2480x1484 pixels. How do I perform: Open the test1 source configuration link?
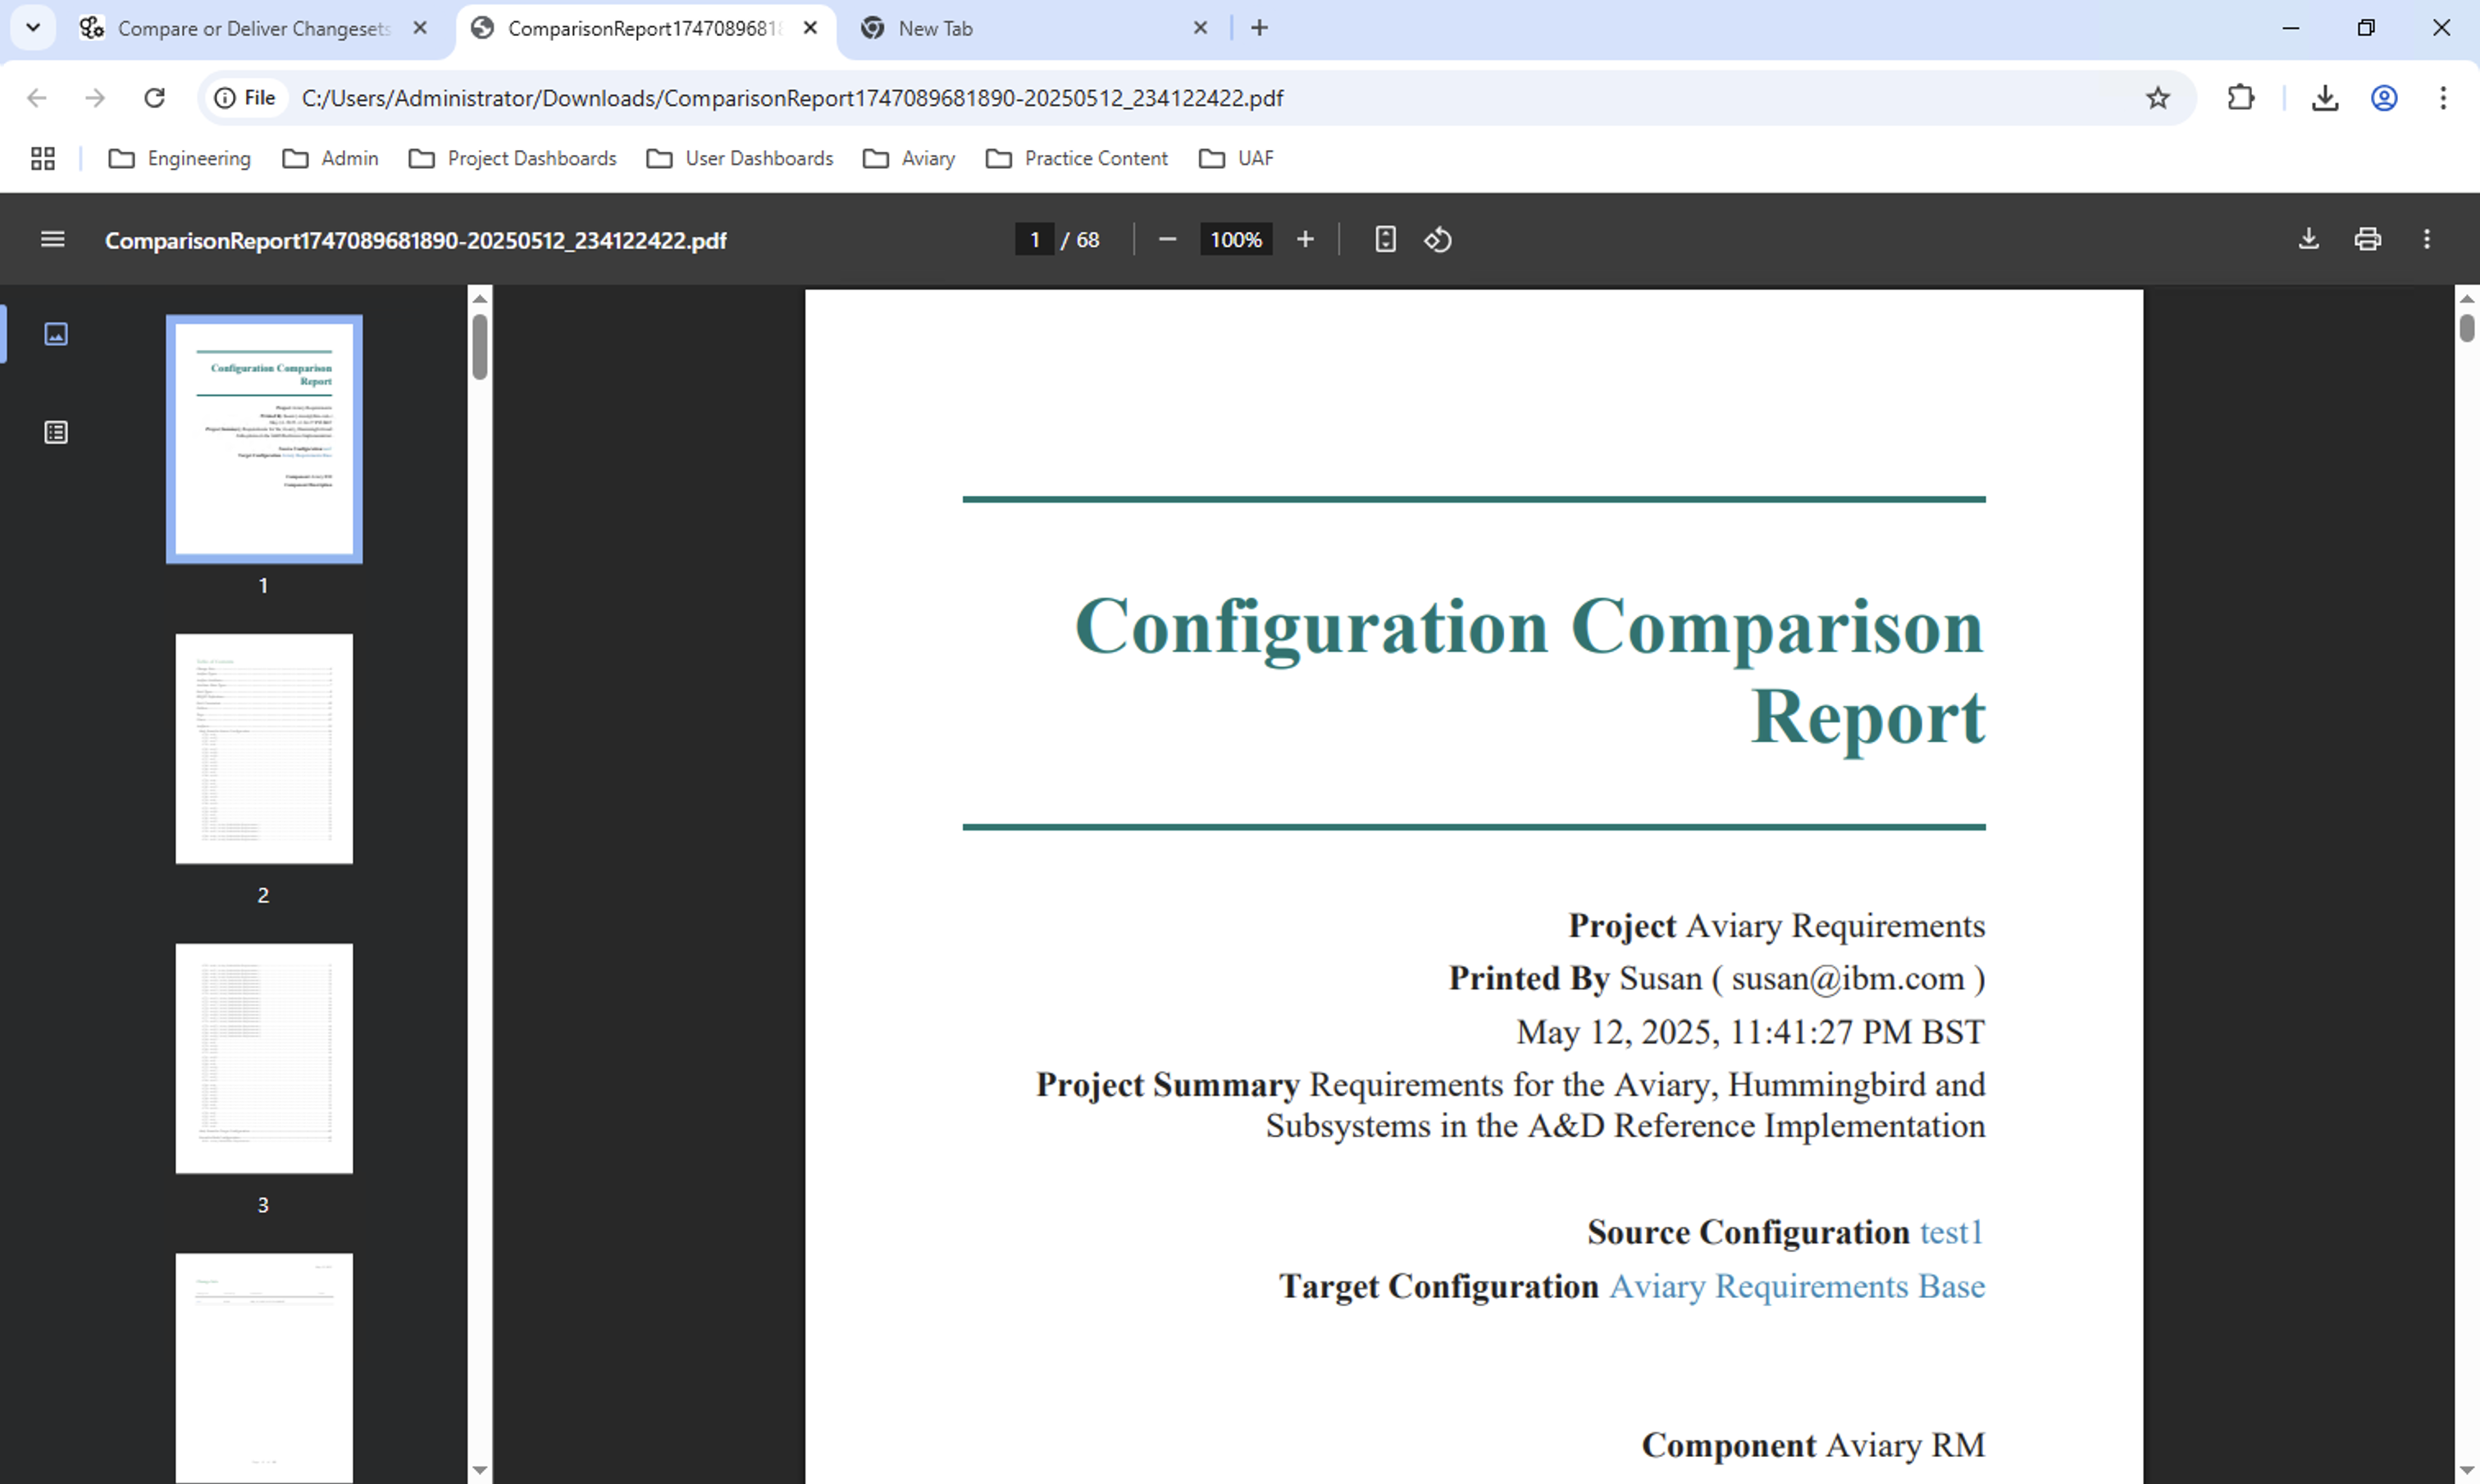[1950, 1232]
